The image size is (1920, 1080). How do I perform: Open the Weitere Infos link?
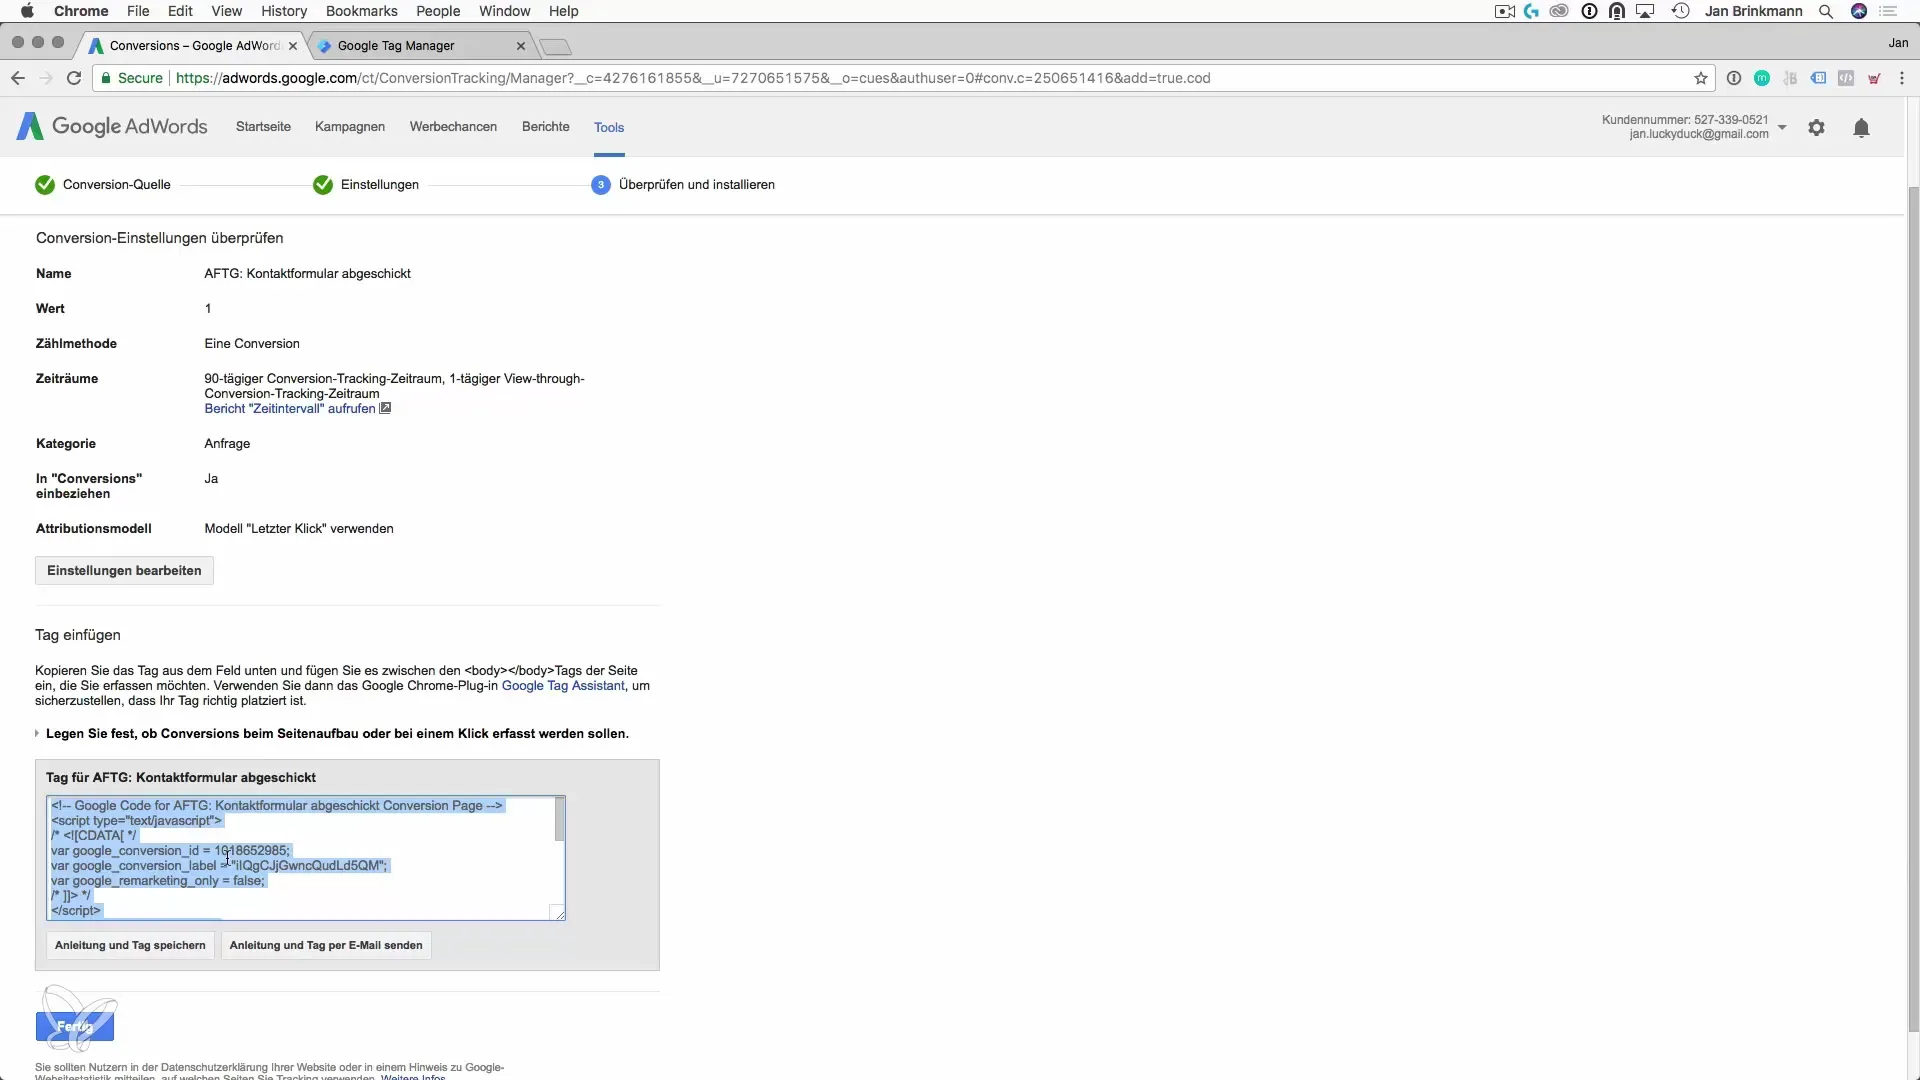click(x=413, y=1077)
